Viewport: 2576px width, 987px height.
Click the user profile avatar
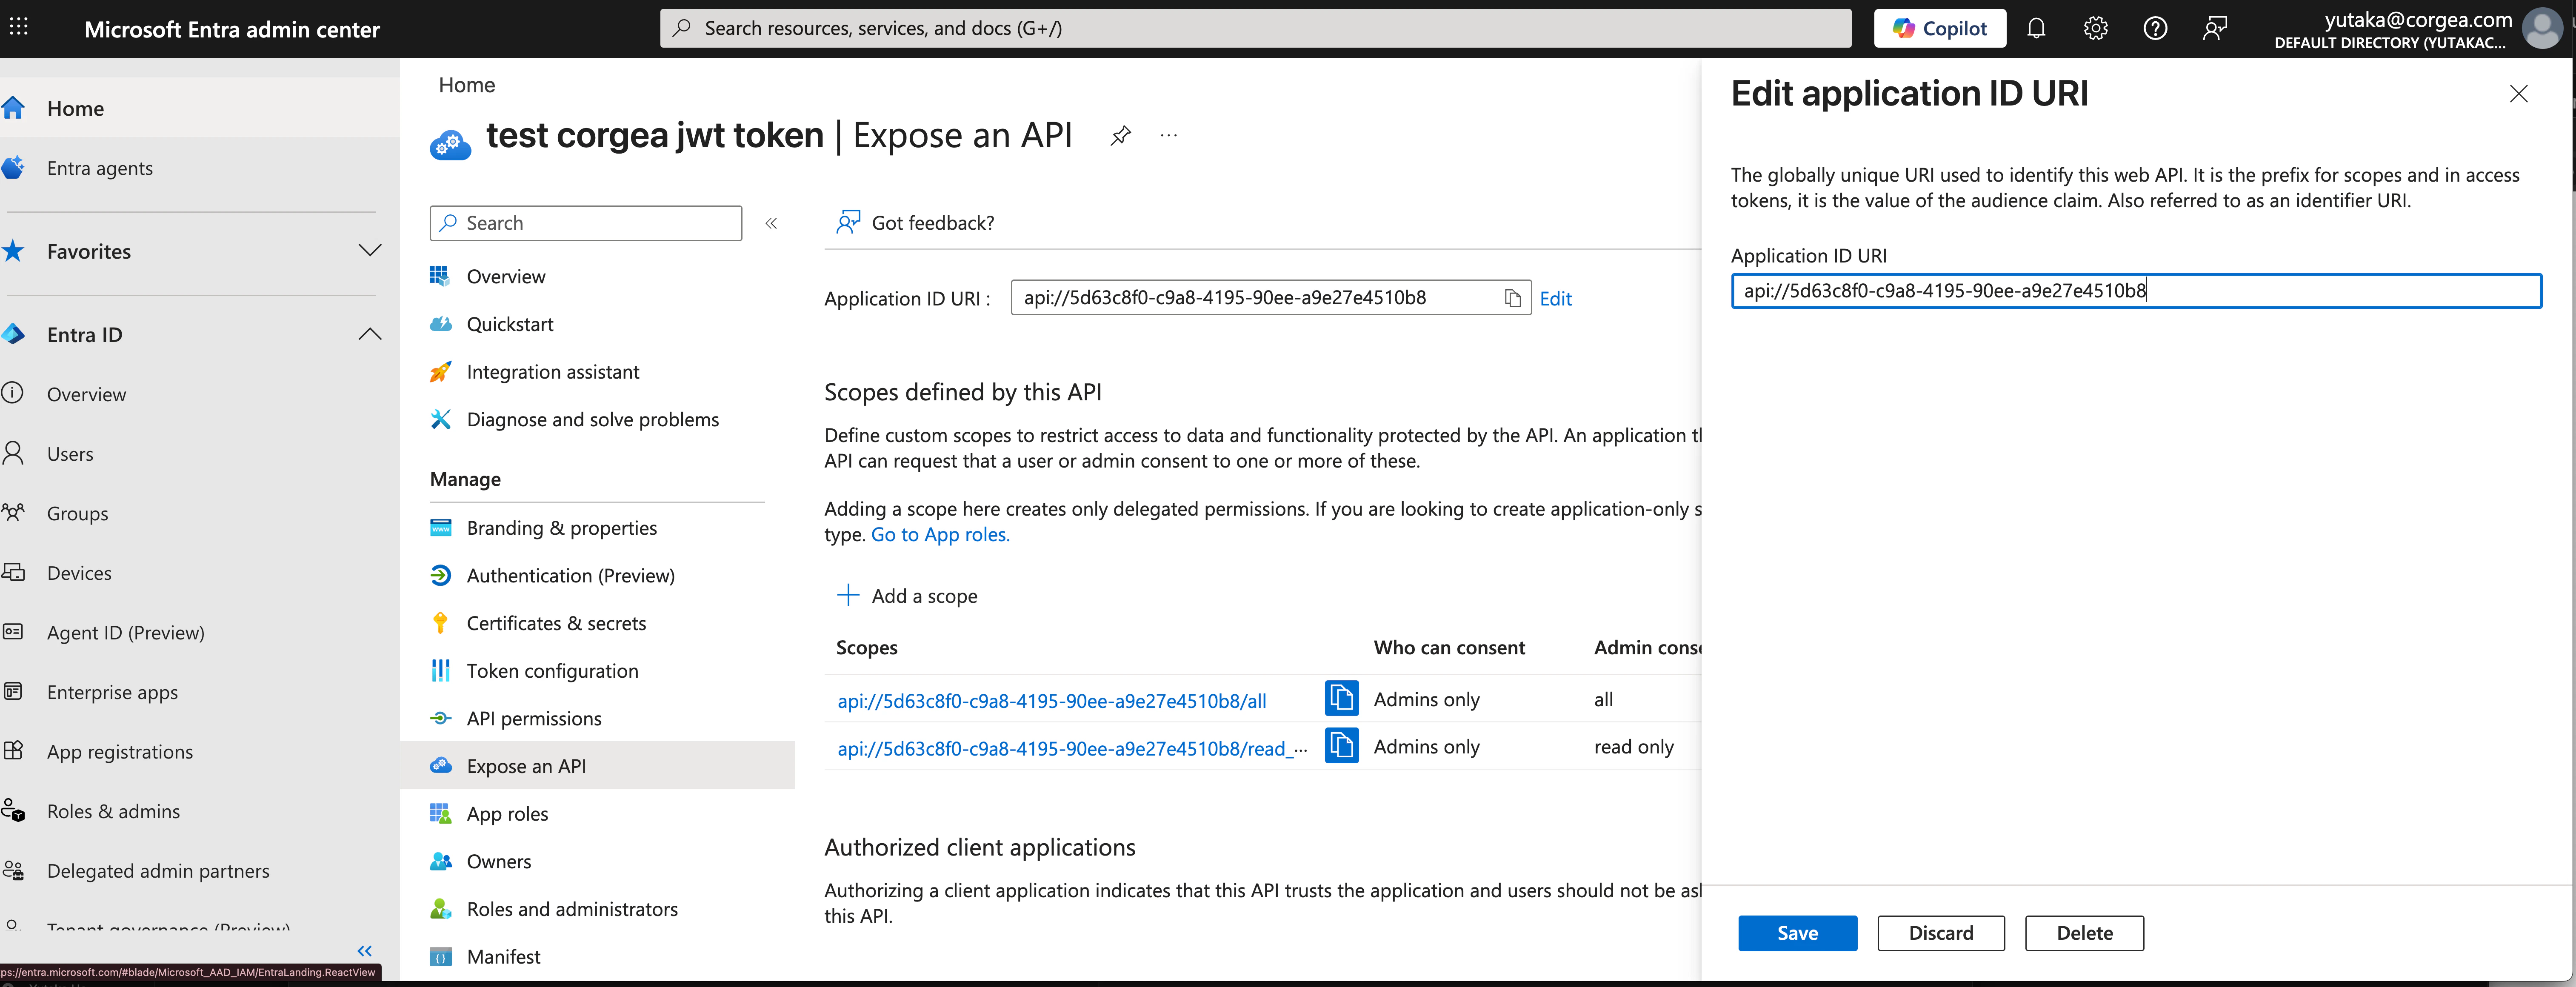(x=2543, y=29)
